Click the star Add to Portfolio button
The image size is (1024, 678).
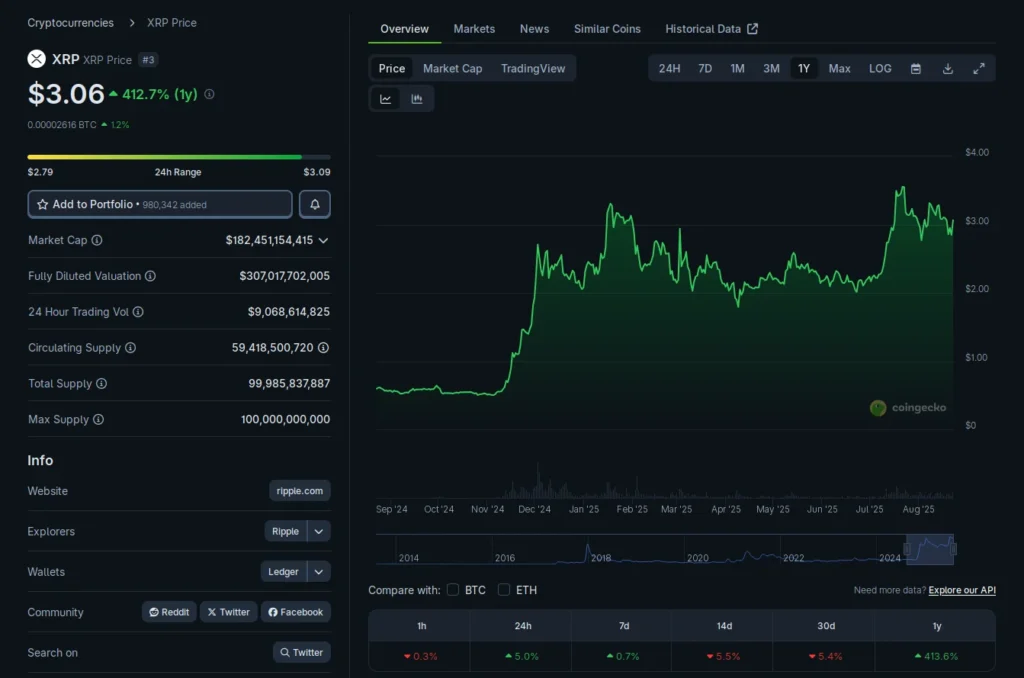click(160, 204)
